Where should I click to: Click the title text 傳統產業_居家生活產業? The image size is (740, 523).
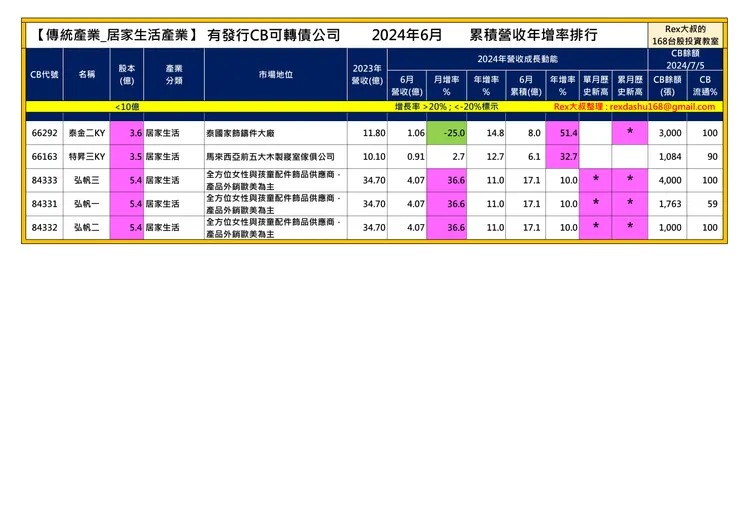tap(118, 35)
